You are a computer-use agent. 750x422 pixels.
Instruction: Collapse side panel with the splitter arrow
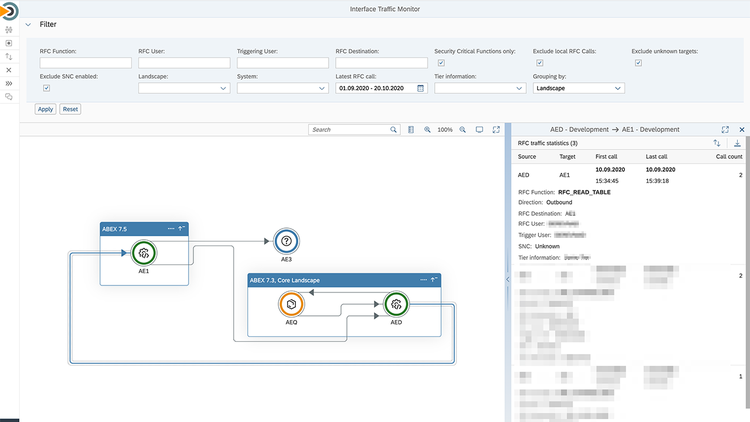coord(507,279)
